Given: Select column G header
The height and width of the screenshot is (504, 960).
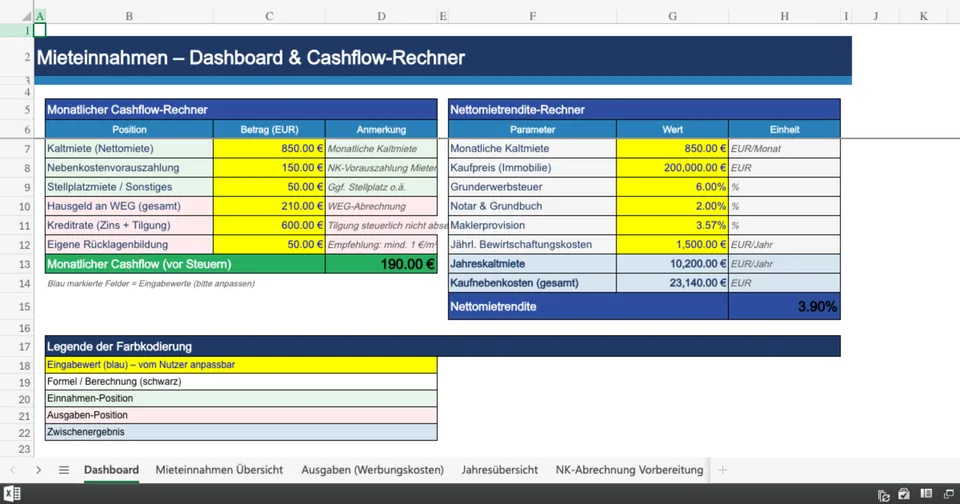Looking at the screenshot, I should pyautogui.click(x=672, y=17).
